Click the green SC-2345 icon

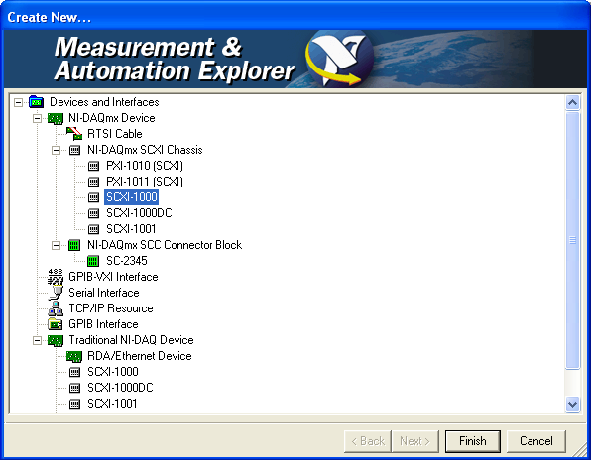[93, 261]
